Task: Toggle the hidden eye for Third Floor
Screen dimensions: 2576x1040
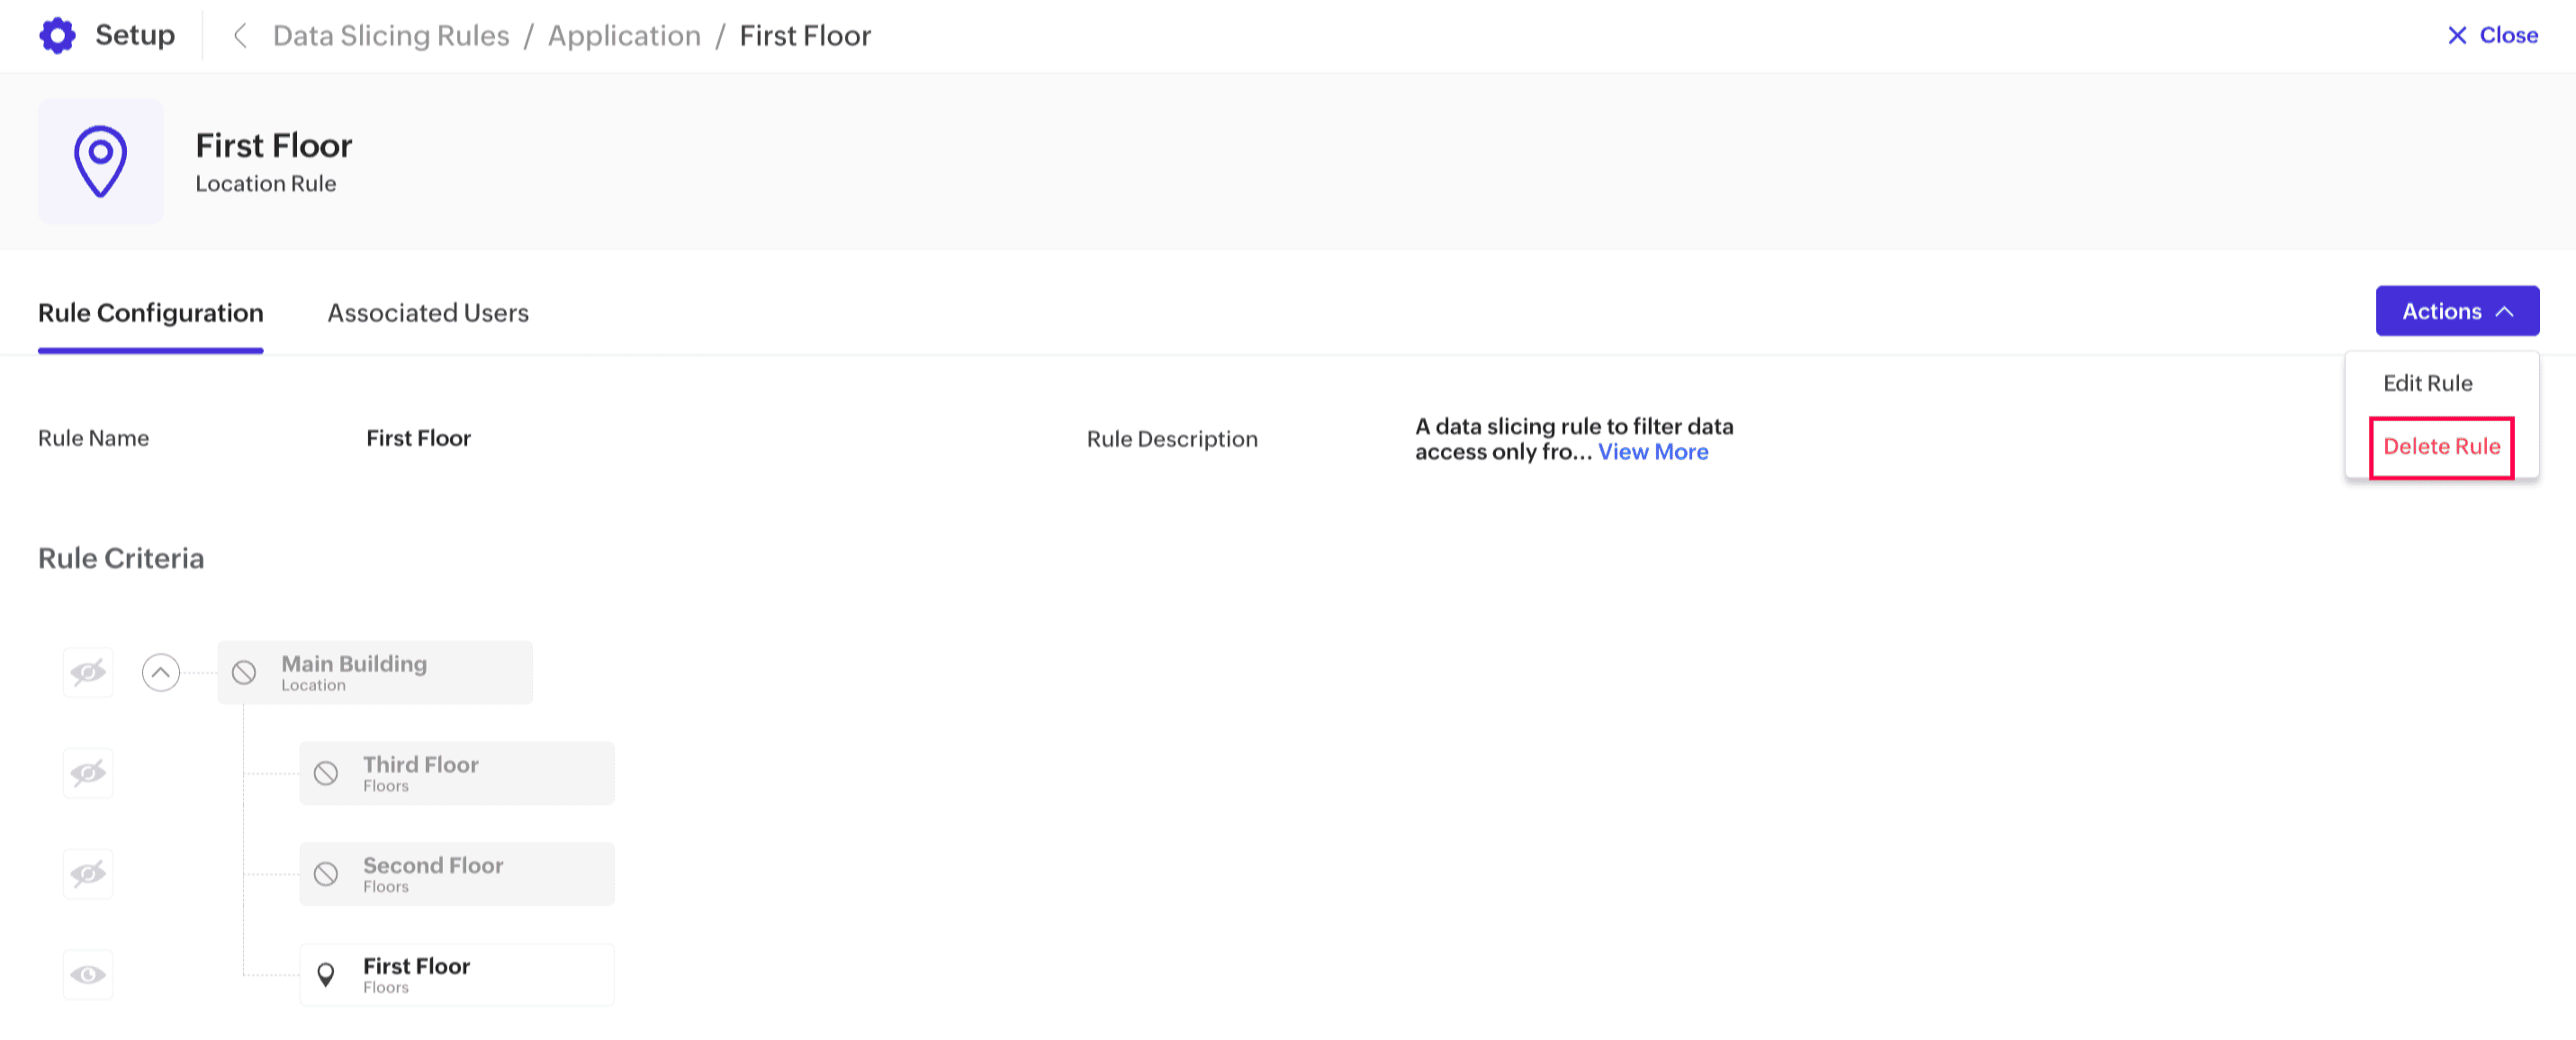Action: point(88,773)
